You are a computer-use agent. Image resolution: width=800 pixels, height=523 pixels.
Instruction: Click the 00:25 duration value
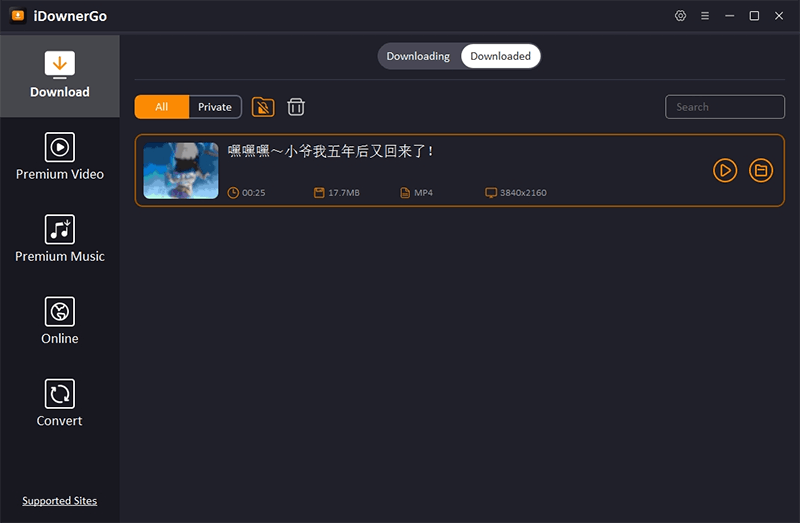(x=254, y=192)
